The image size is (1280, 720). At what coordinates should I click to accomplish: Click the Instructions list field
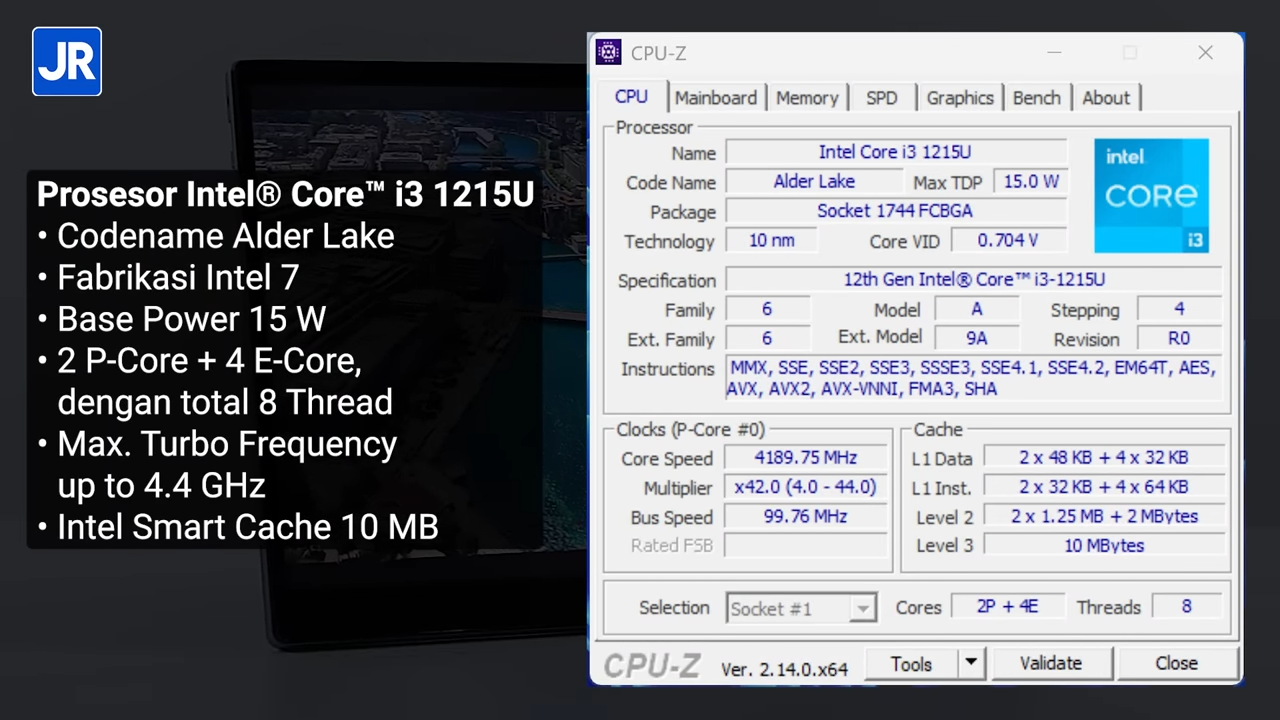[x=974, y=378]
